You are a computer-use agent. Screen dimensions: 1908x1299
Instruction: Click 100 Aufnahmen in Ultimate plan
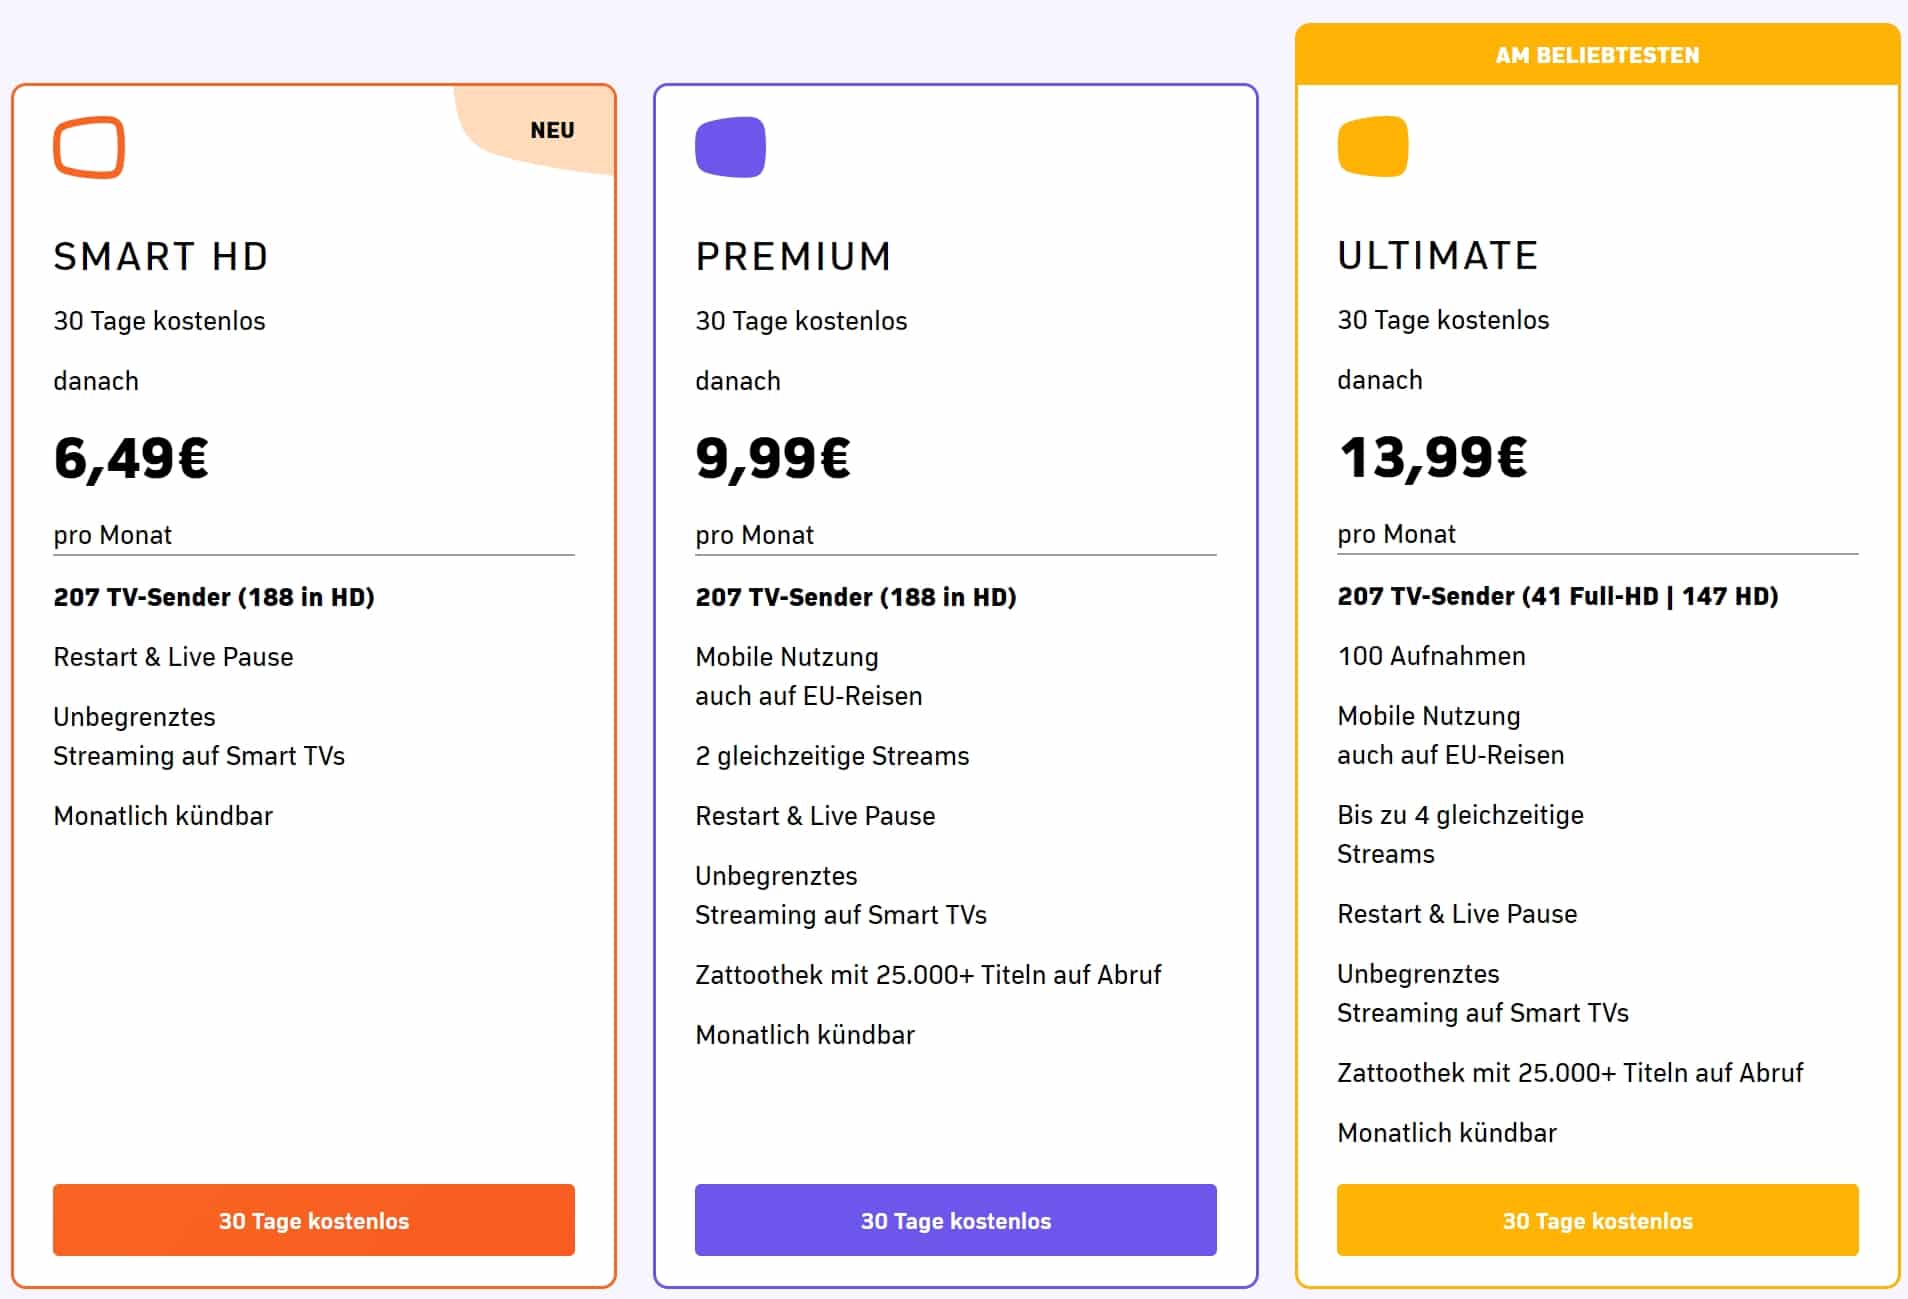click(1431, 656)
